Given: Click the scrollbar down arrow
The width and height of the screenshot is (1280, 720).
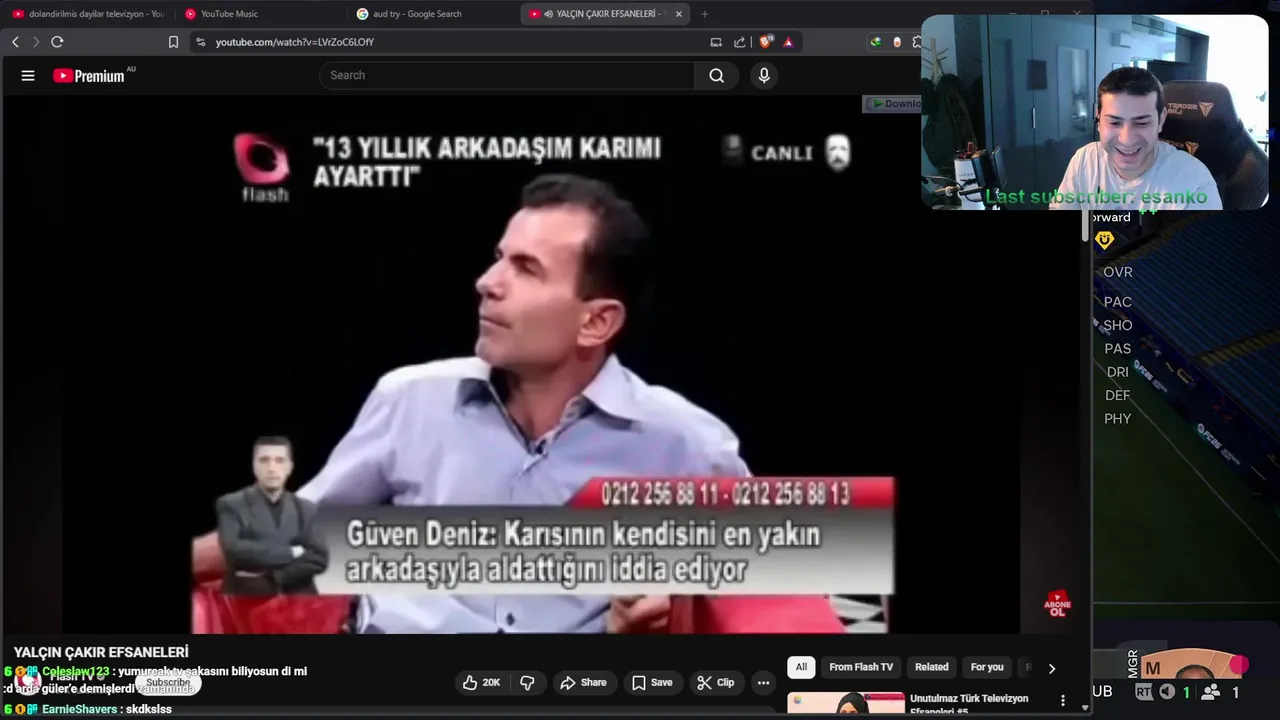Looking at the screenshot, I should 1086,707.
